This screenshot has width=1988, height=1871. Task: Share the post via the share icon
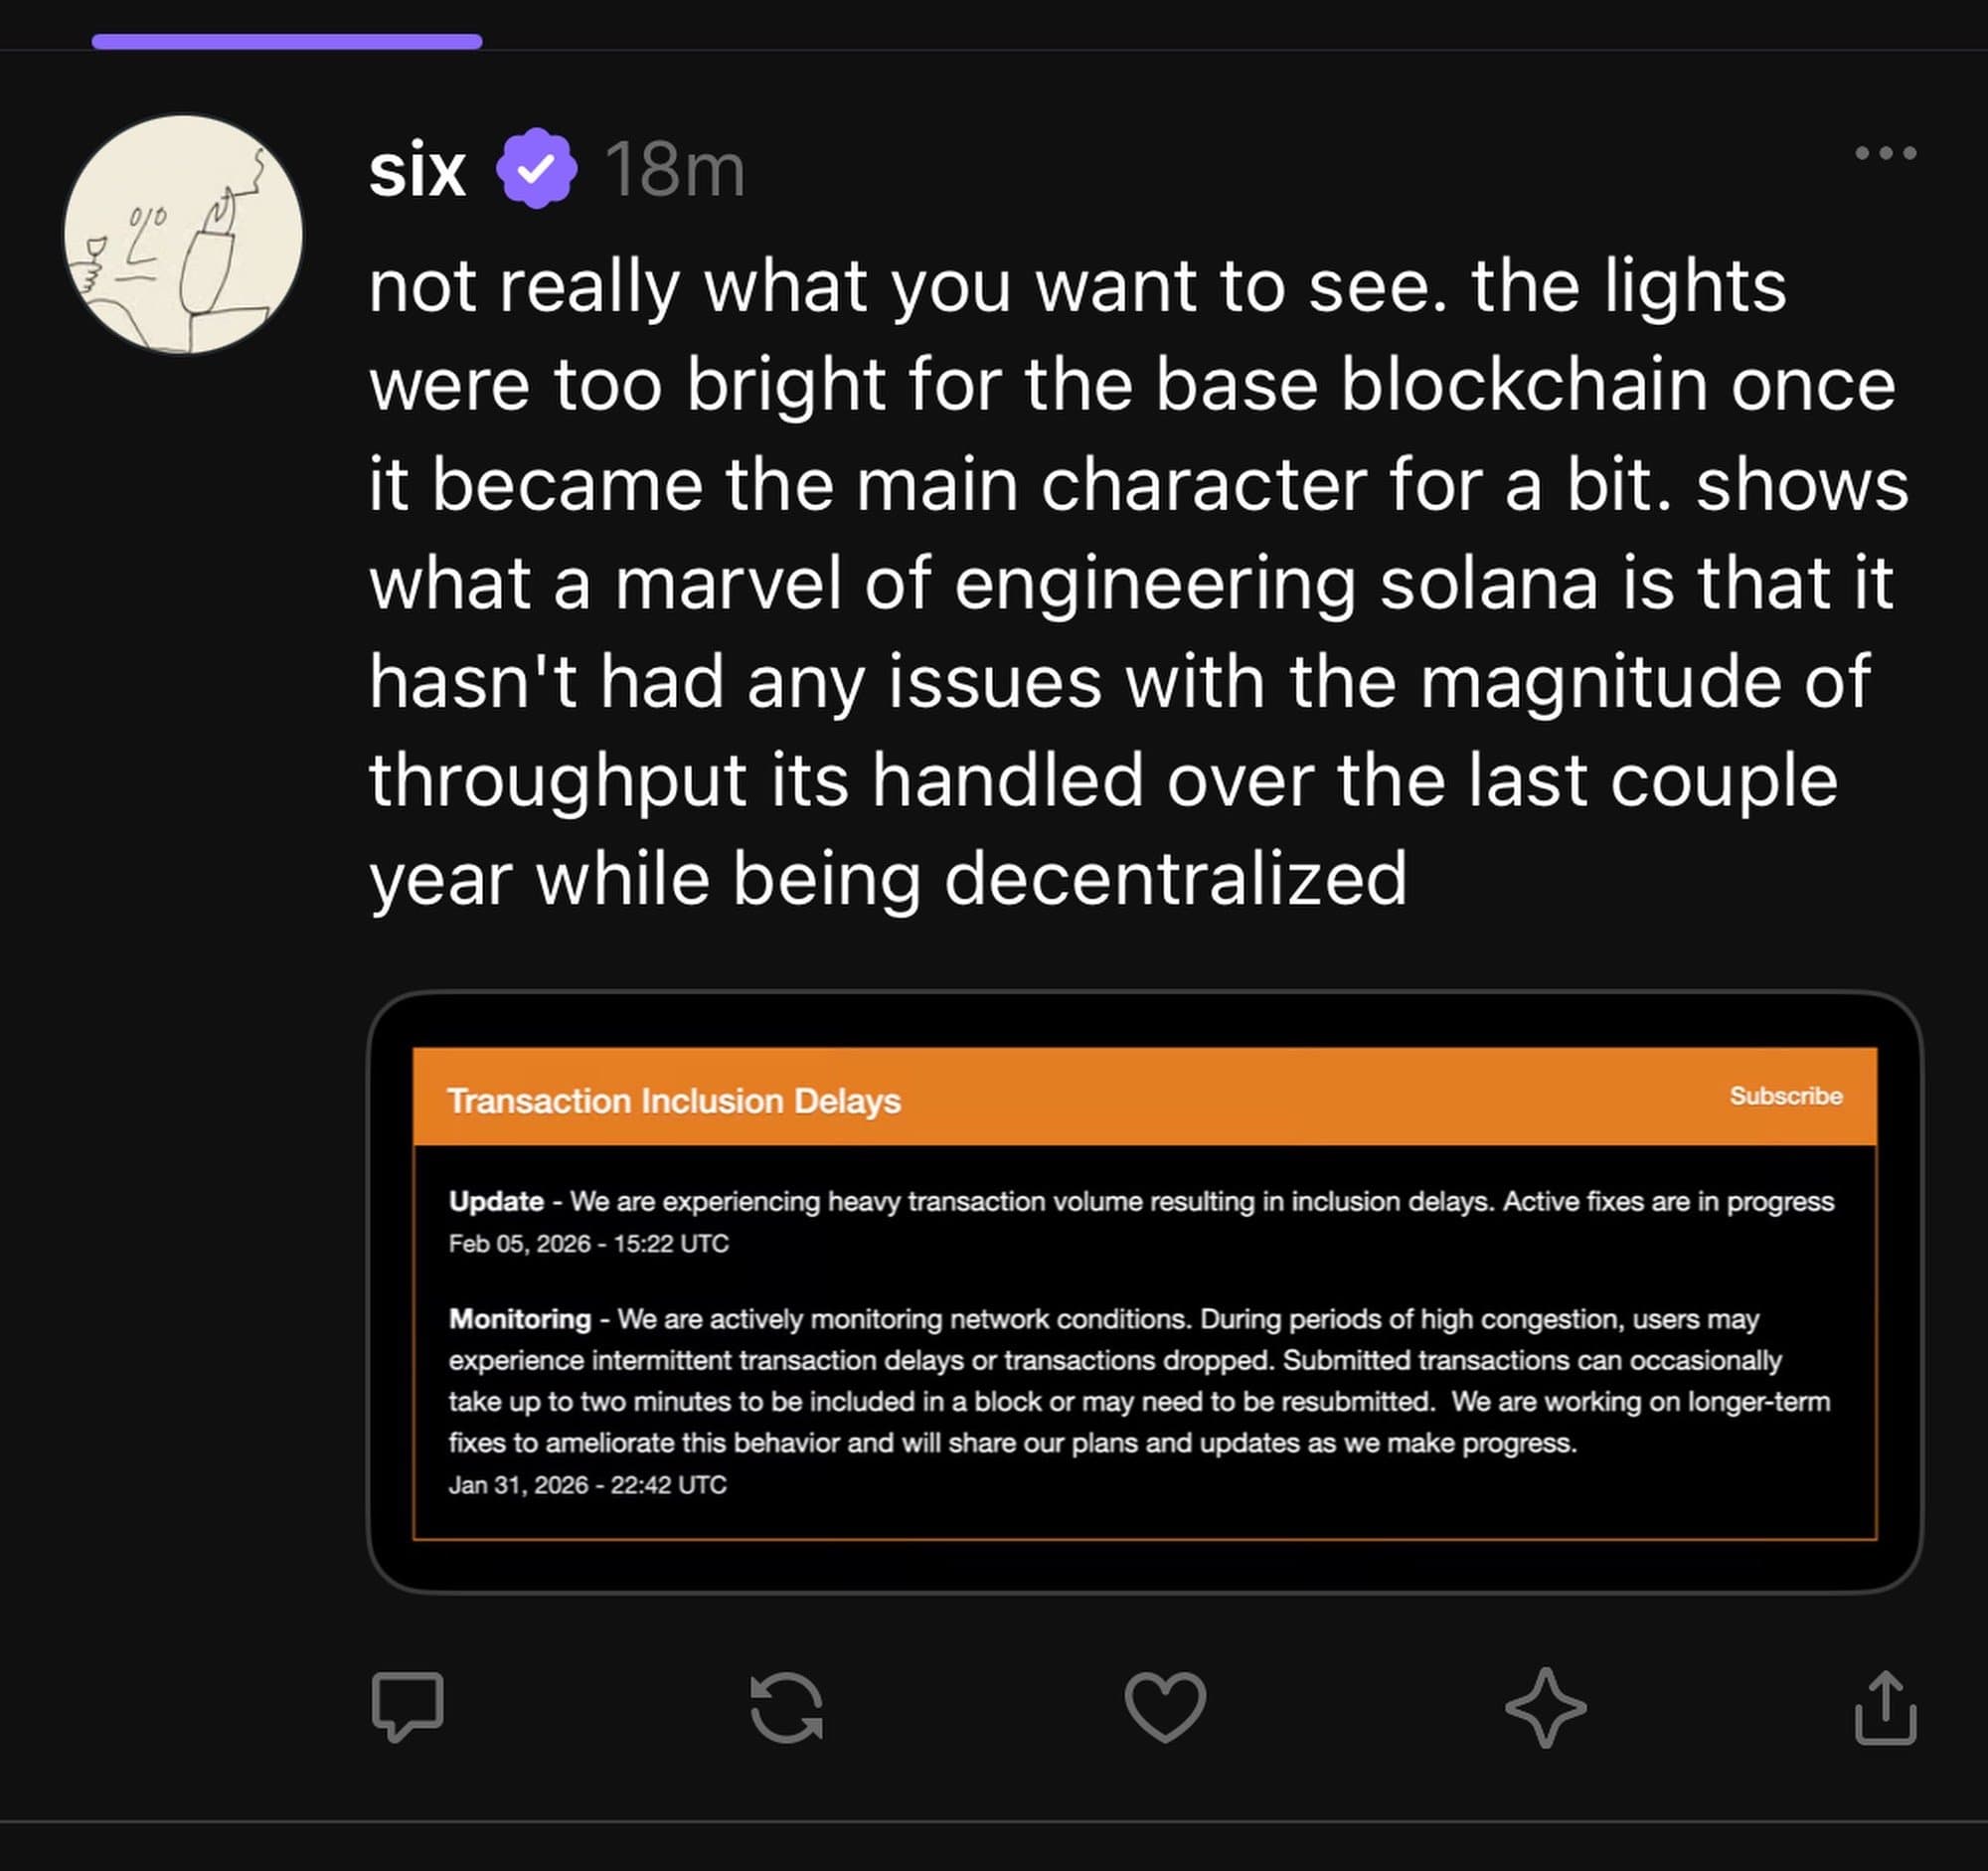pyautogui.click(x=1885, y=1708)
